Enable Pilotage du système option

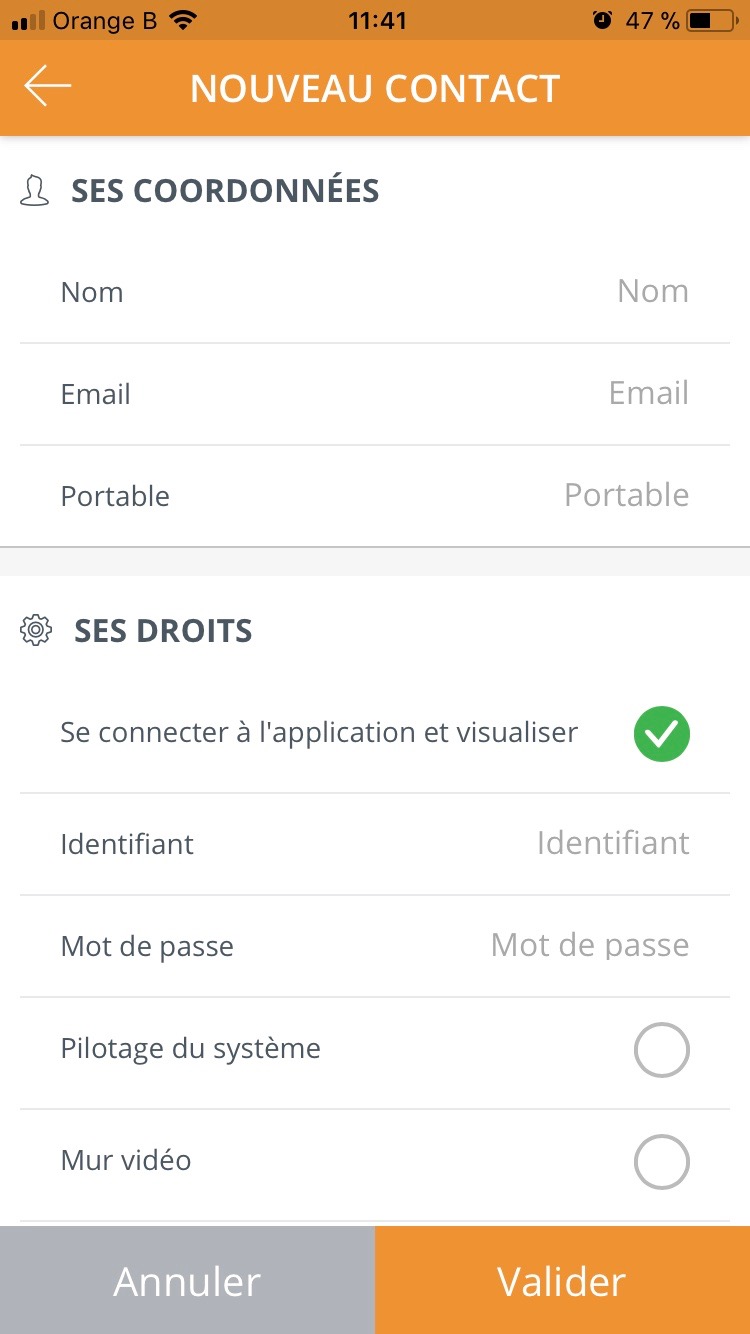pos(661,1050)
